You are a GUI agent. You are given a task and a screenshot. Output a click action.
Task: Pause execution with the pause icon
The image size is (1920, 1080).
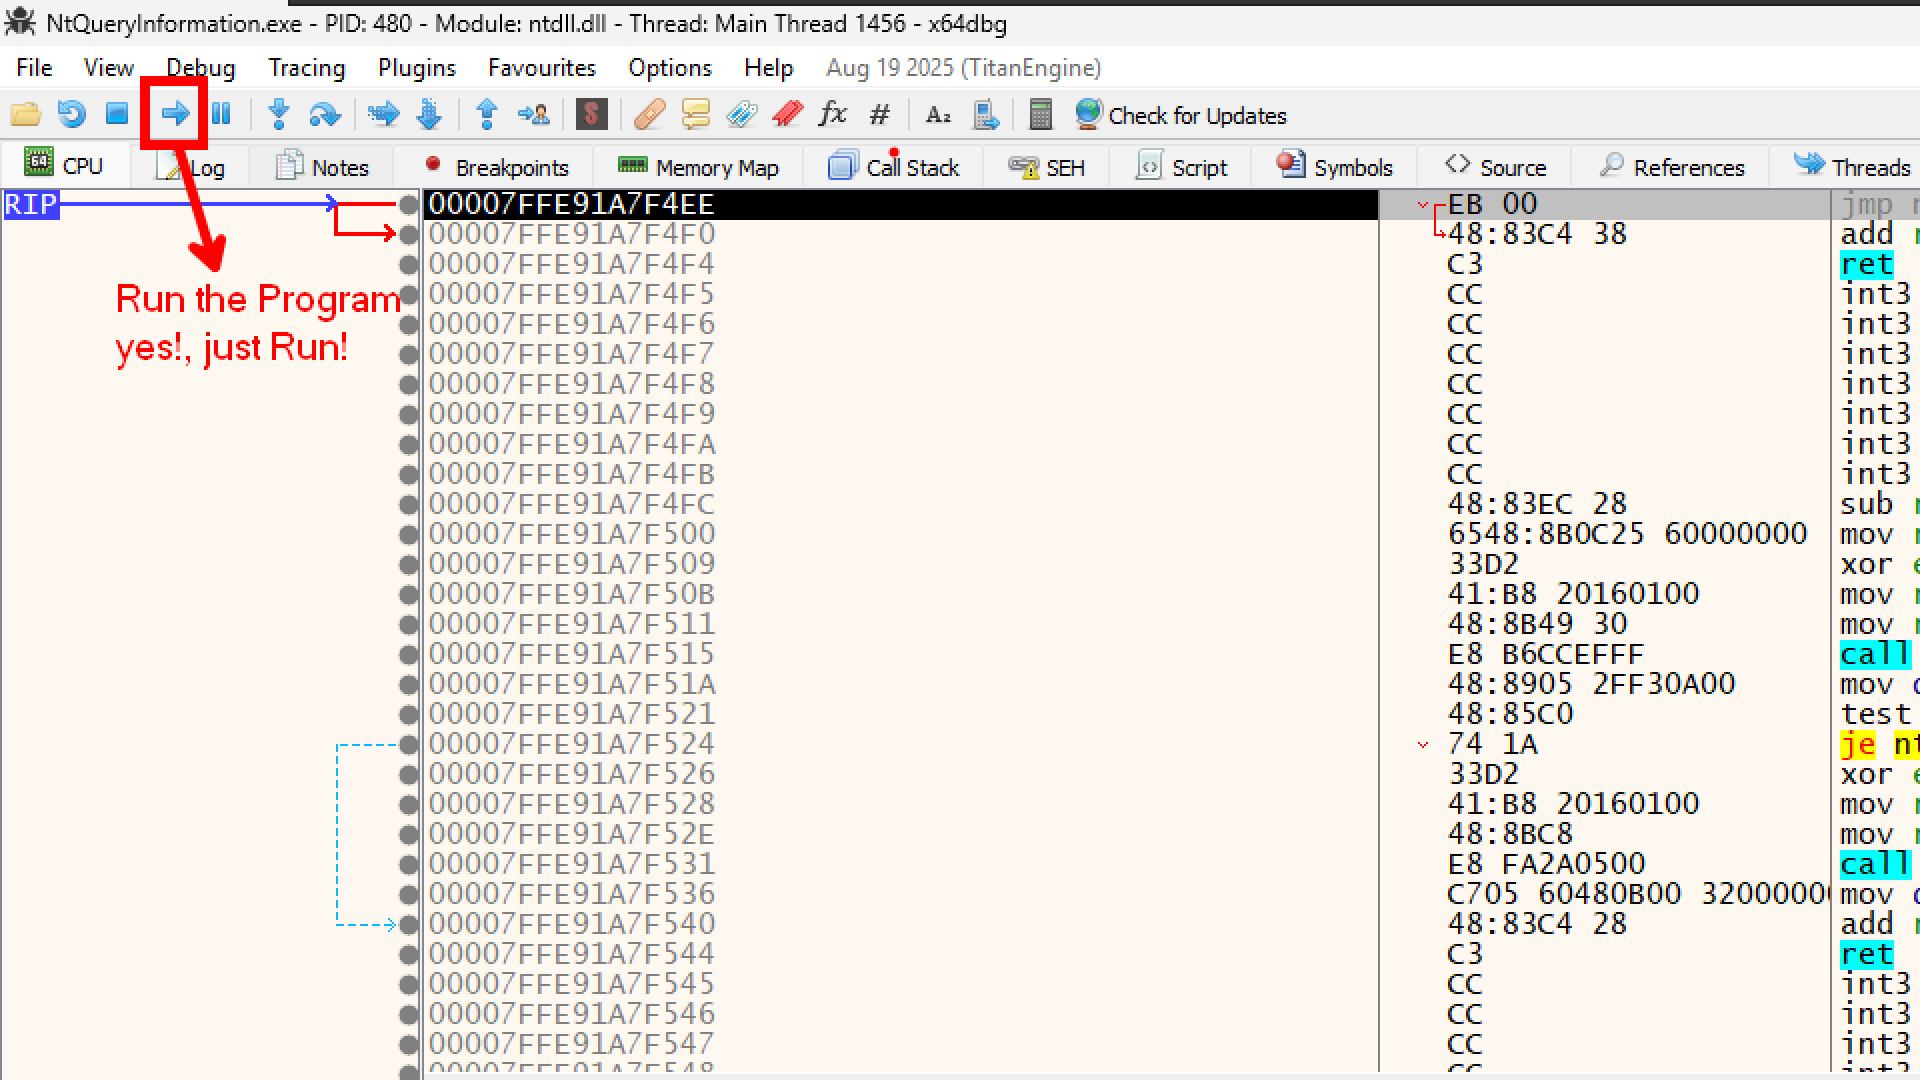(x=221, y=114)
